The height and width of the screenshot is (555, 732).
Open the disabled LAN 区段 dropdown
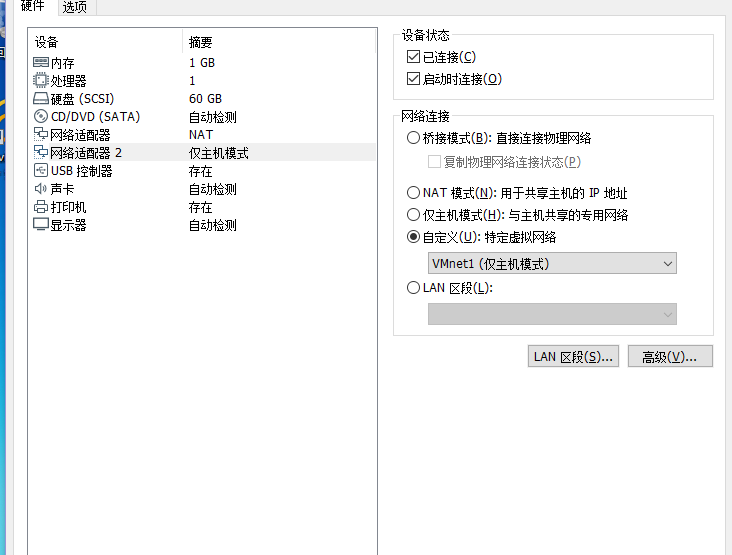[x=552, y=314]
